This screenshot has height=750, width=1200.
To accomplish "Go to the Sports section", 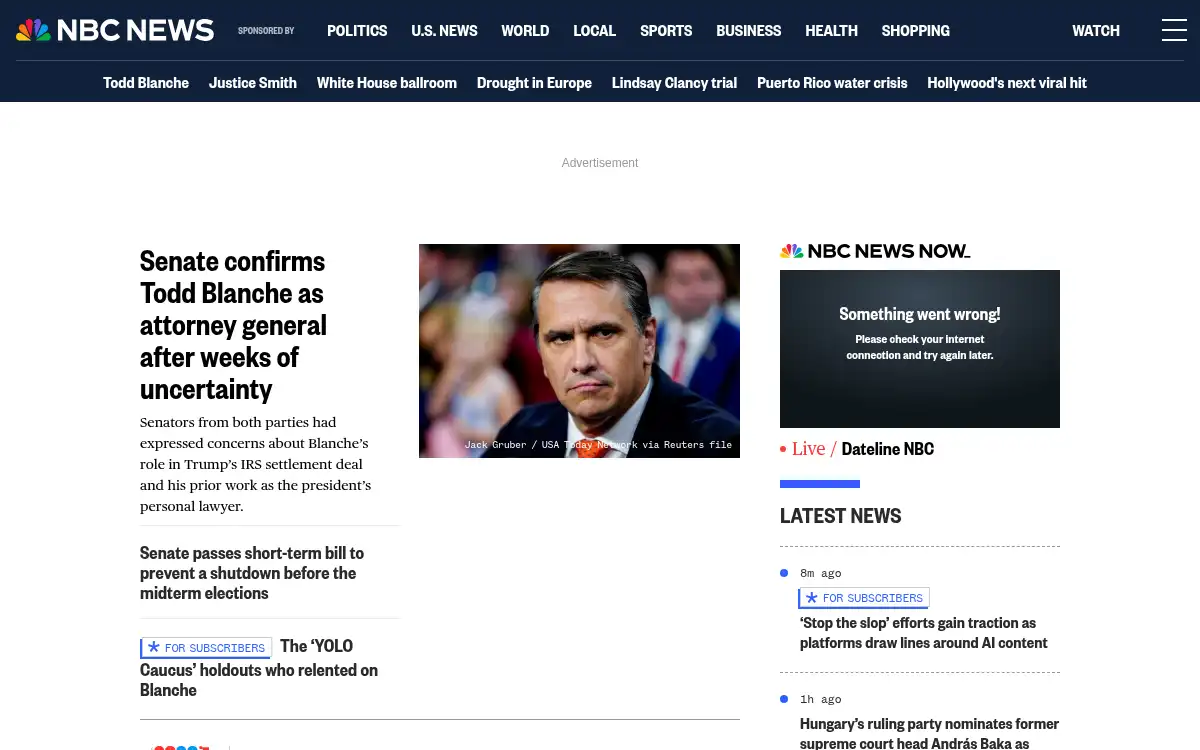I will [666, 30].
